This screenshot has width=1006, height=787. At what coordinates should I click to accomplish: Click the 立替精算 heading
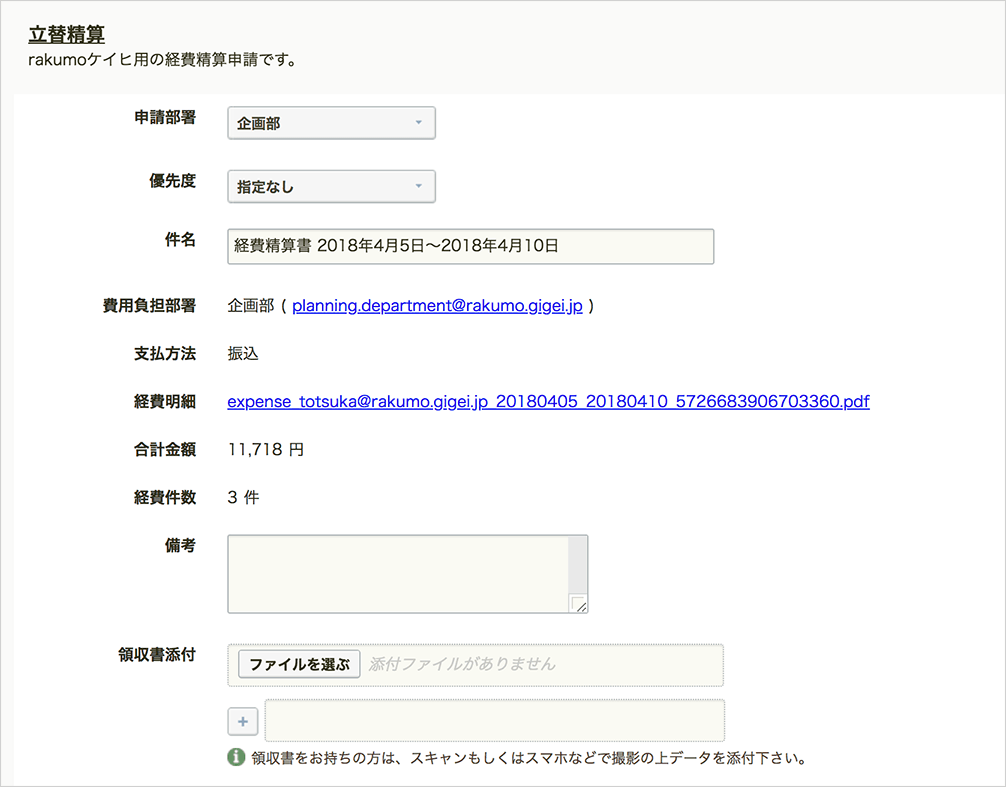[67, 34]
